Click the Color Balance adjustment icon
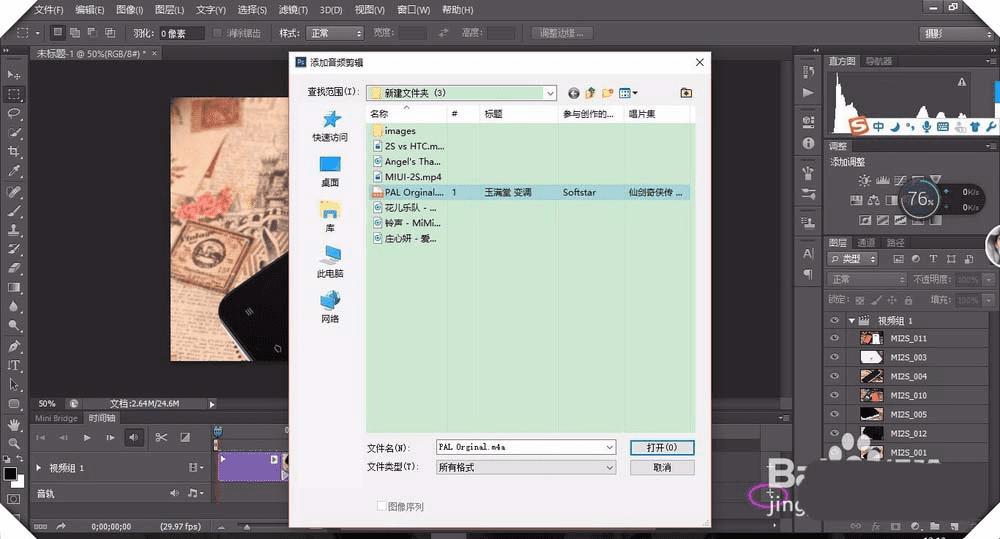The width and height of the screenshot is (1000, 539). (x=874, y=200)
